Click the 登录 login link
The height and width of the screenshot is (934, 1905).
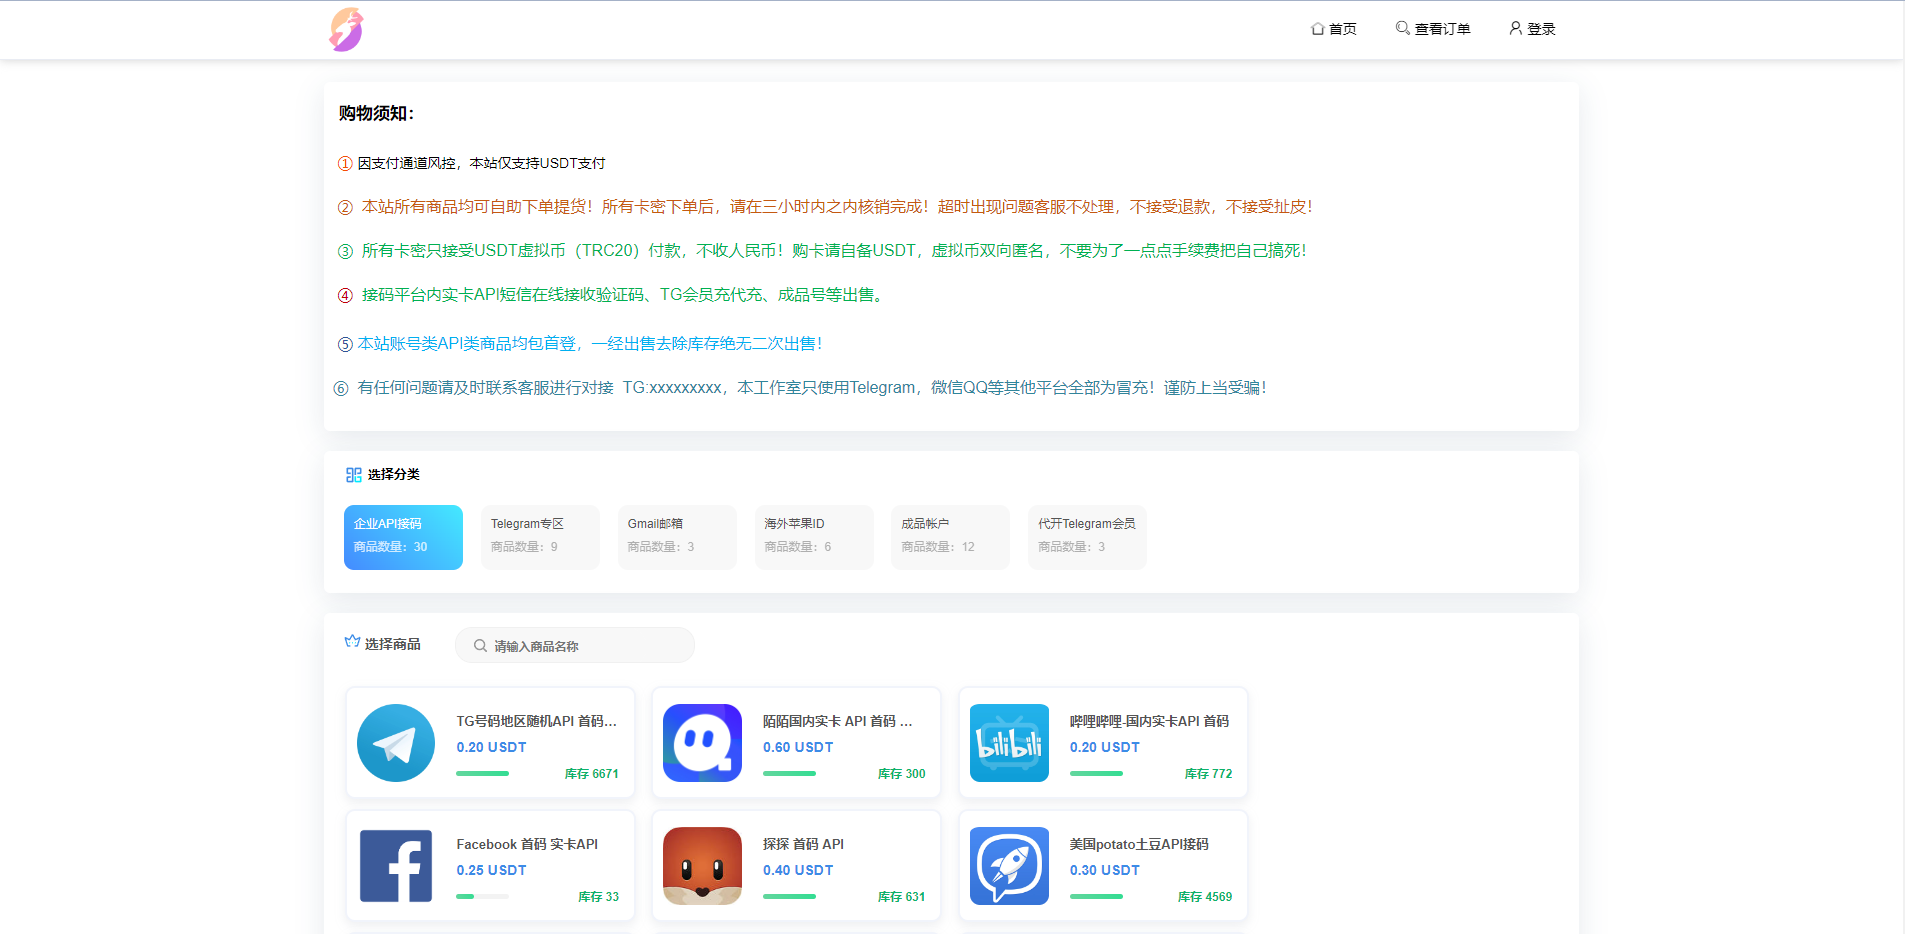pos(1532,29)
